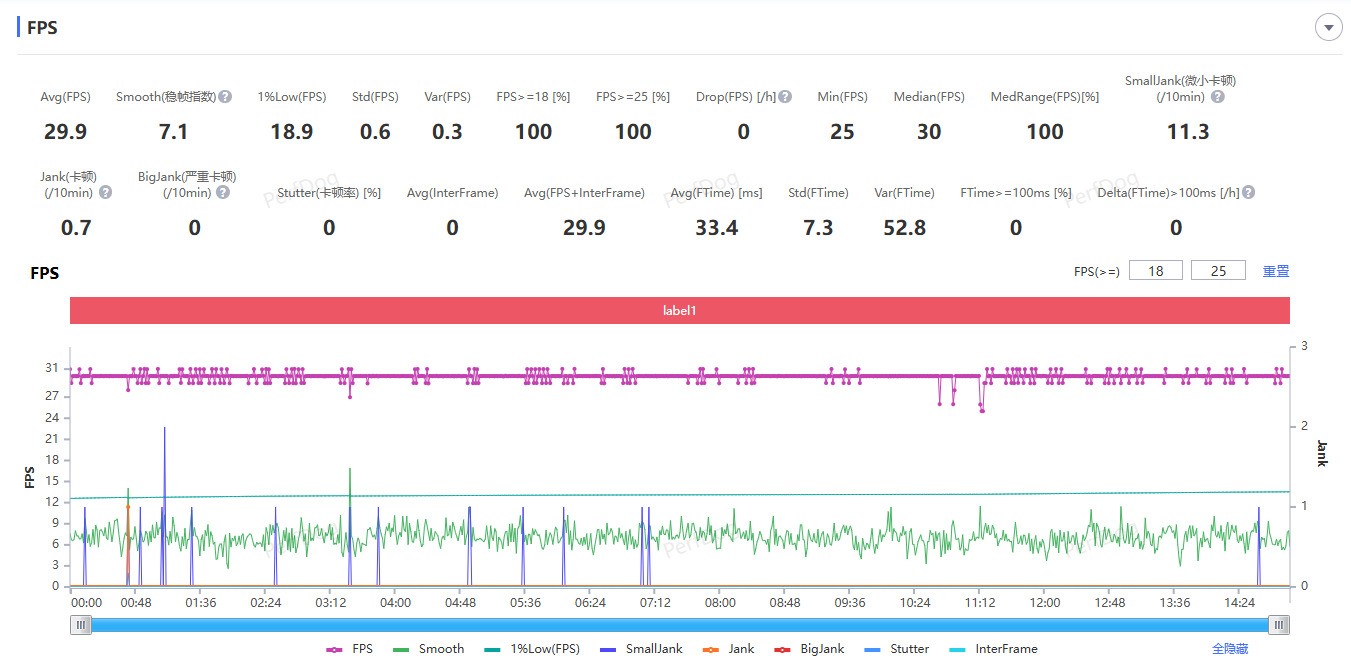Click the left handle of the time range slider
The width and height of the screenshot is (1351, 661).
point(82,625)
